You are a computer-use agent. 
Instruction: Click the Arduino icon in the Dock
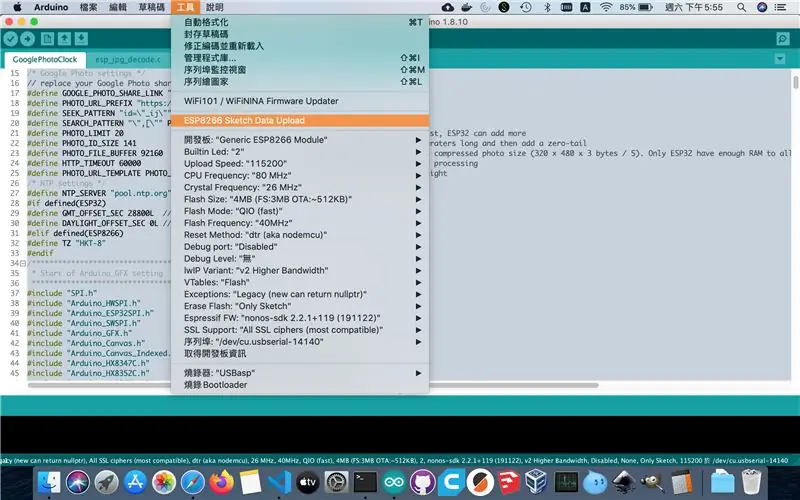[x=394, y=482]
